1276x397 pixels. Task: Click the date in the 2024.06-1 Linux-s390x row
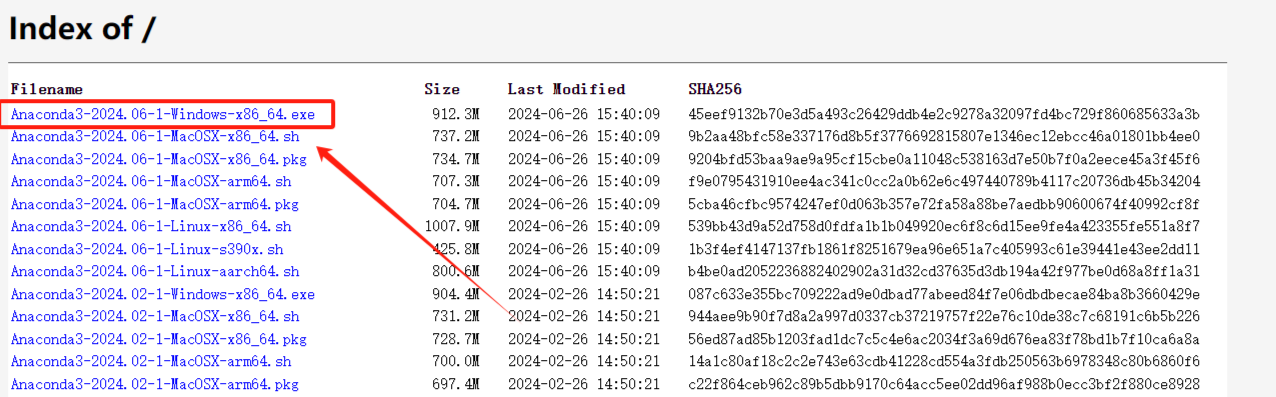click(x=584, y=249)
